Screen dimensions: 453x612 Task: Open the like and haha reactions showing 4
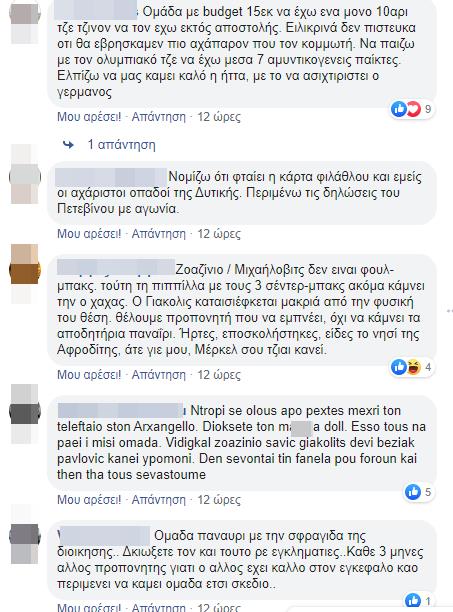(x=412, y=367)
